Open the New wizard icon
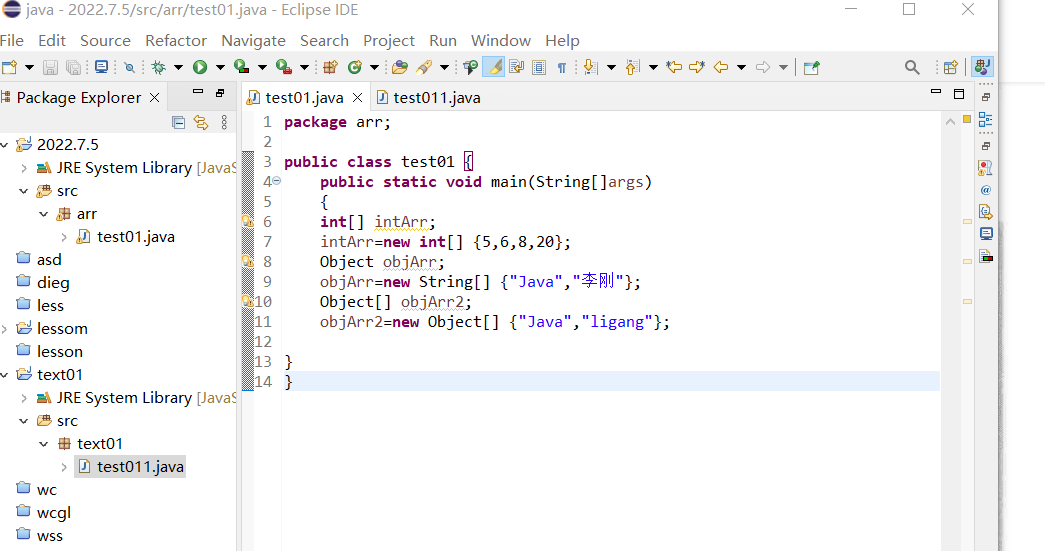Viewport: 1045px width, 551px height. tap(9, 67)
